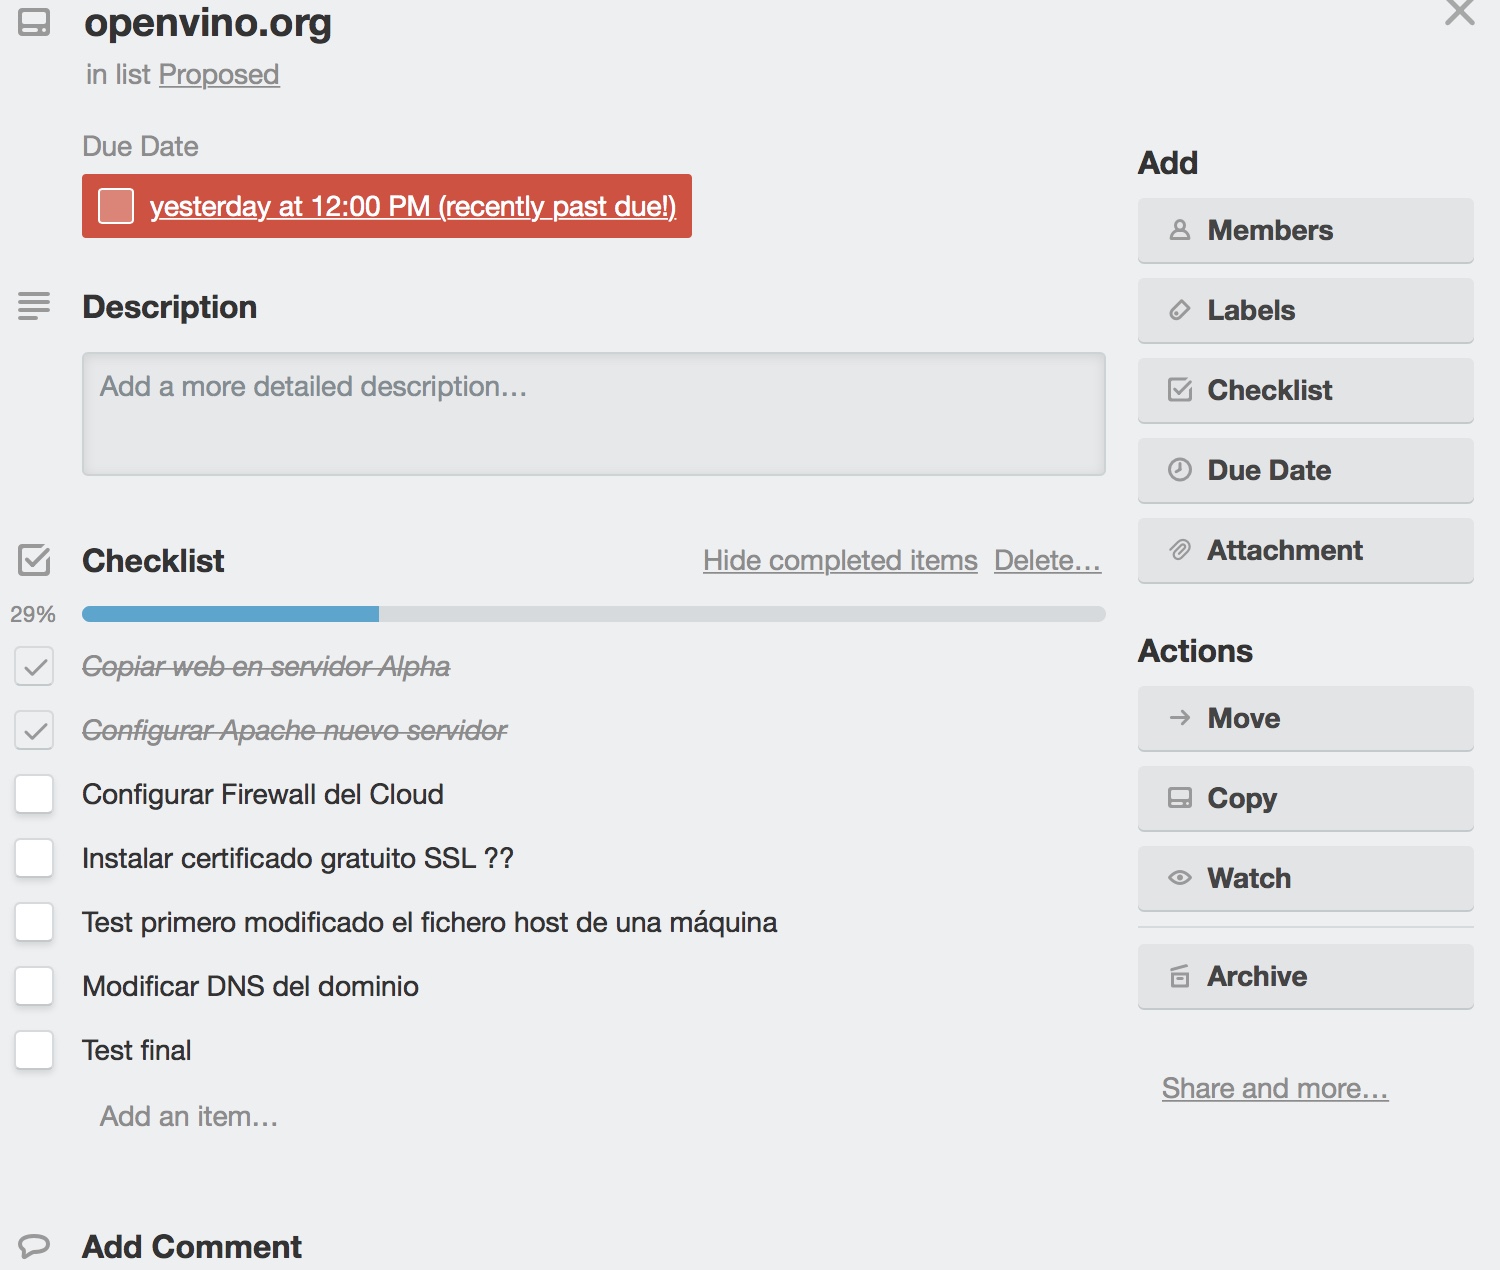Check Test primero modificado el fichero item
The image size is (1500, 1270).
[x=34, y=922]
